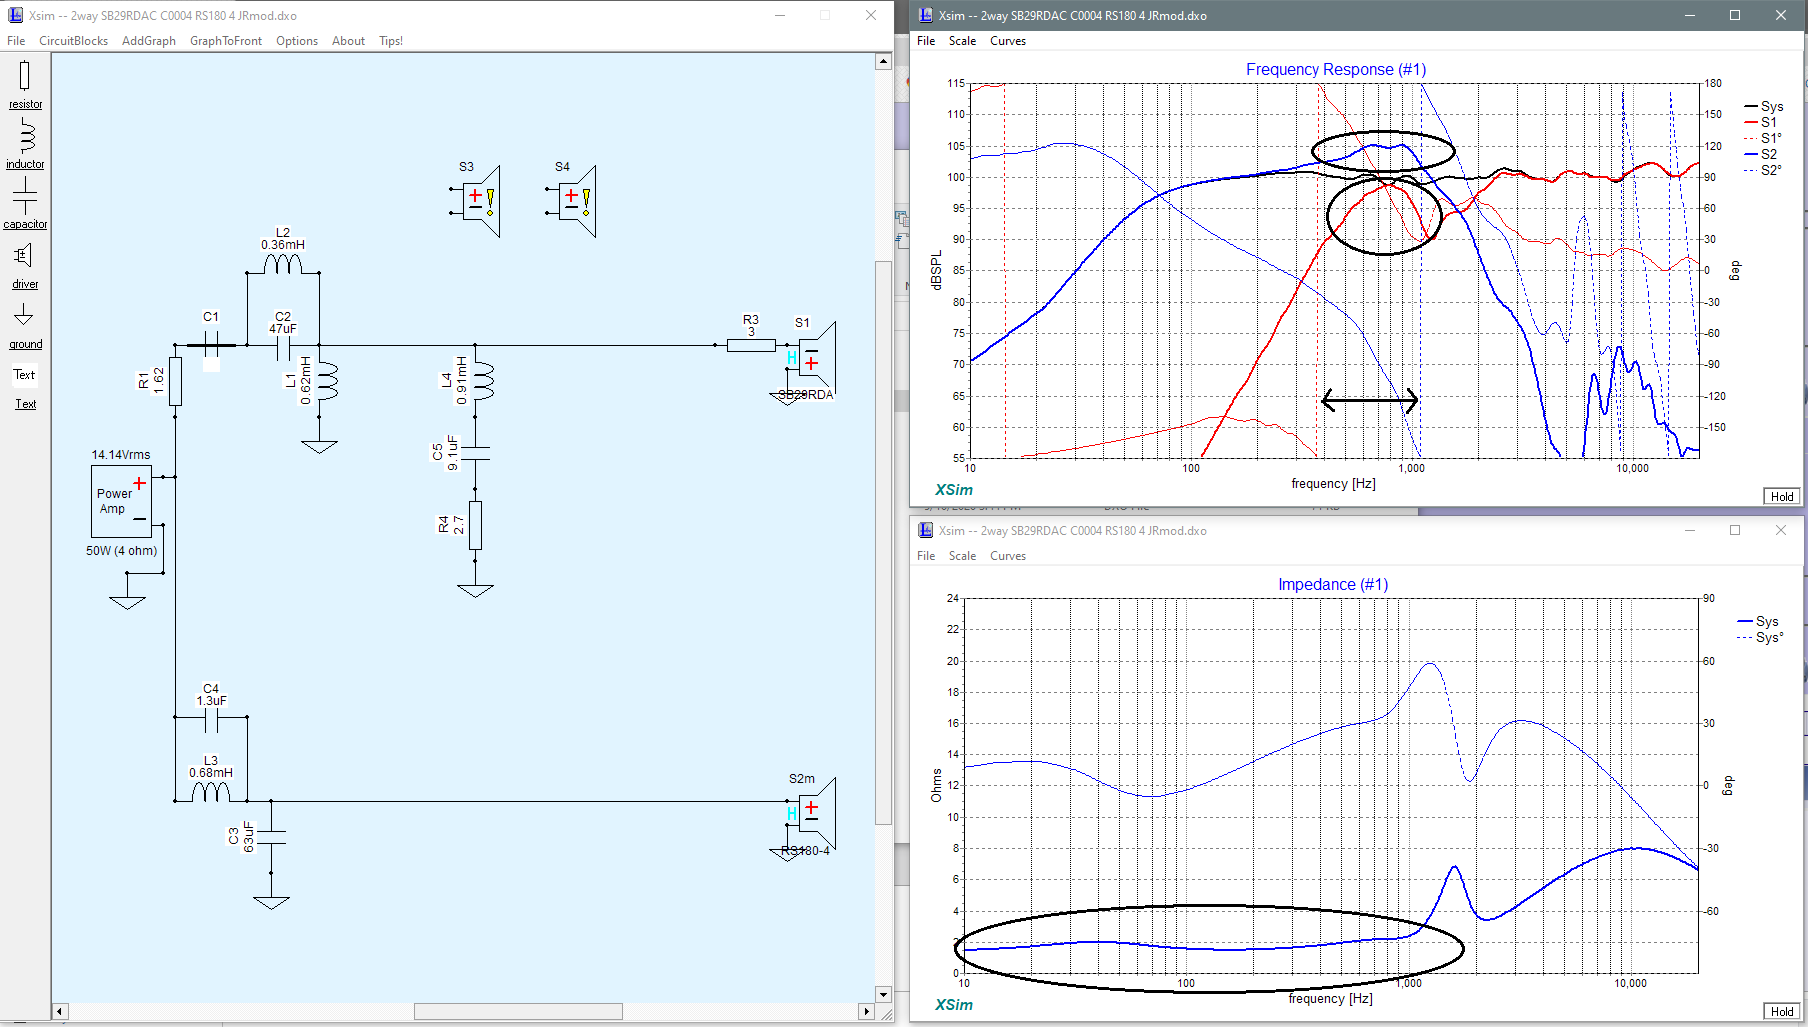Pick the underlined Text tool

(x=25, y=404)
